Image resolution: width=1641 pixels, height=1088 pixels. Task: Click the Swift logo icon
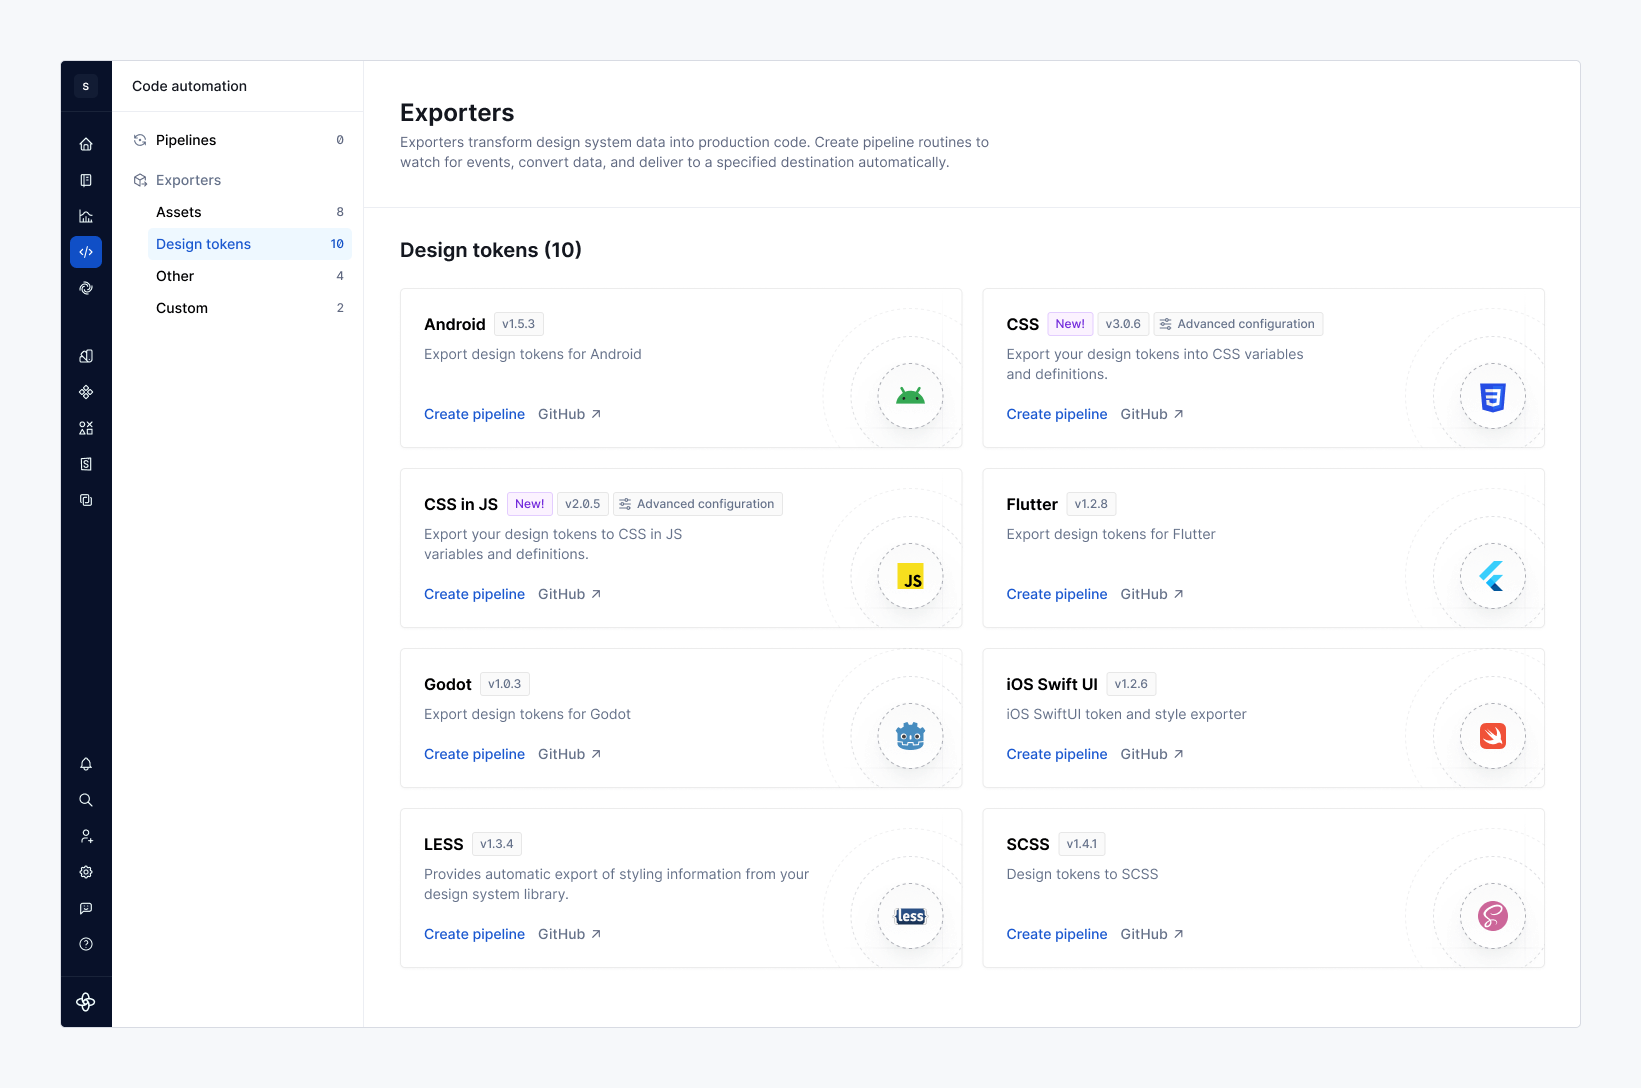click(1493, 736)
